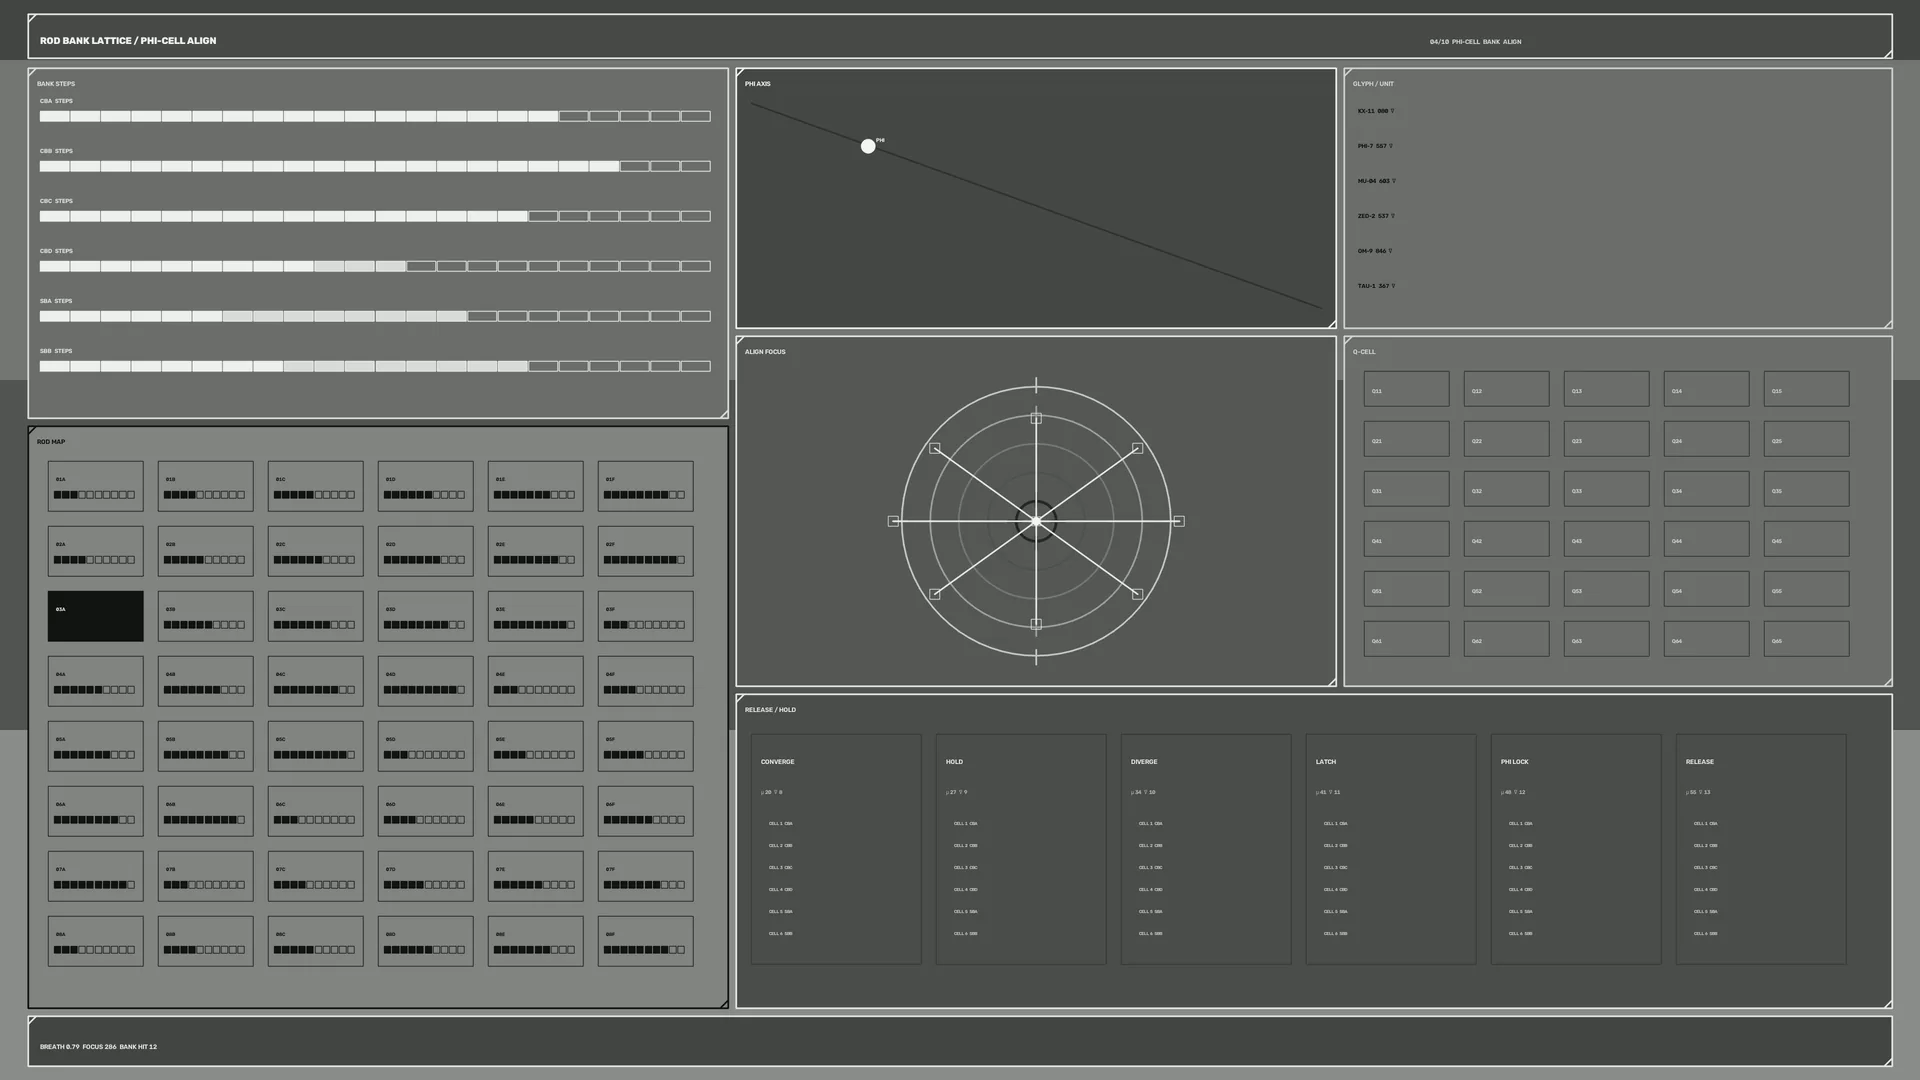The image size is (1920, 1080).
Task: Expand the ZED-2 glyph unit dropdown
Action: 1376,216
